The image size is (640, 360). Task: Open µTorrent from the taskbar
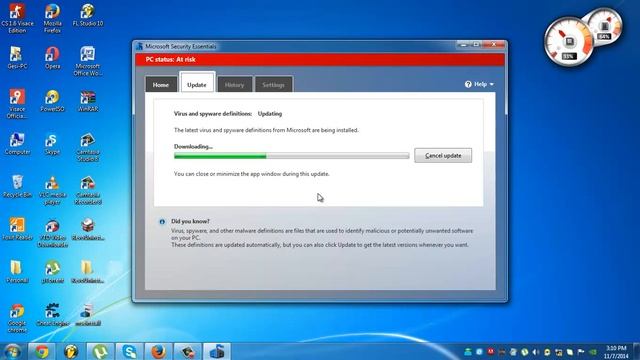100,351
